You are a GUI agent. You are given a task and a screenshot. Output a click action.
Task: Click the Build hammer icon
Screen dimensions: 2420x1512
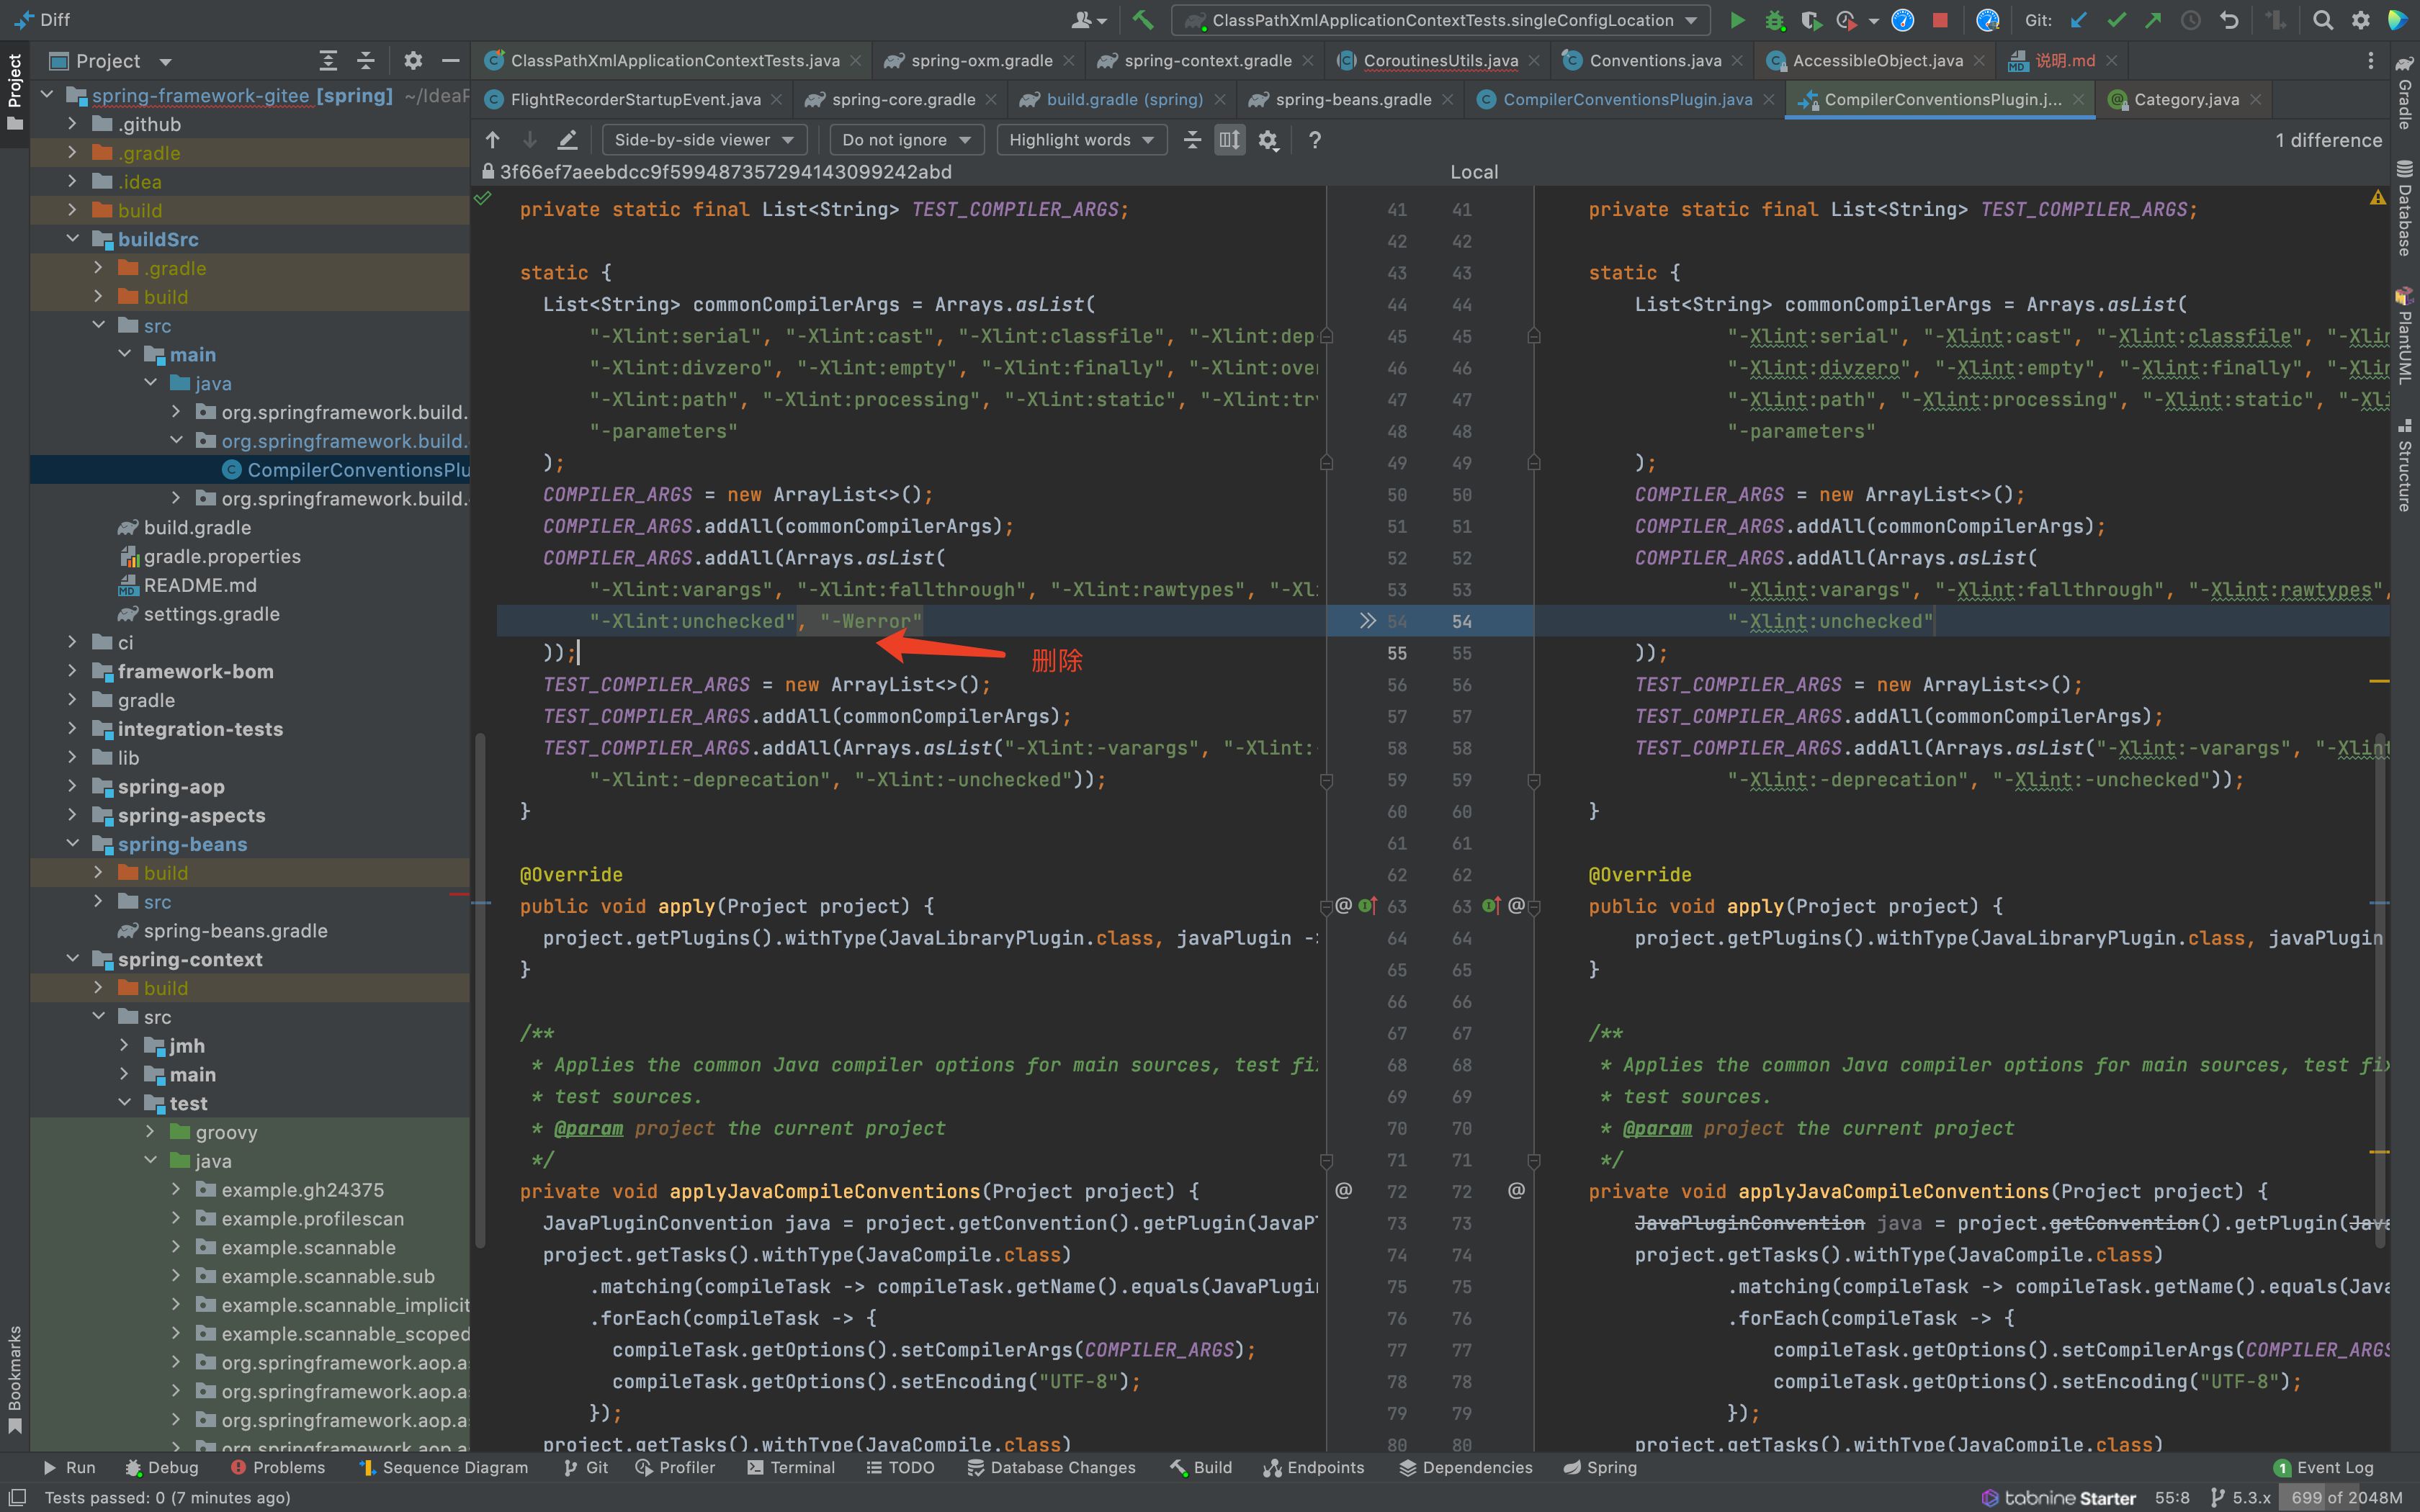click(1142, 20)
